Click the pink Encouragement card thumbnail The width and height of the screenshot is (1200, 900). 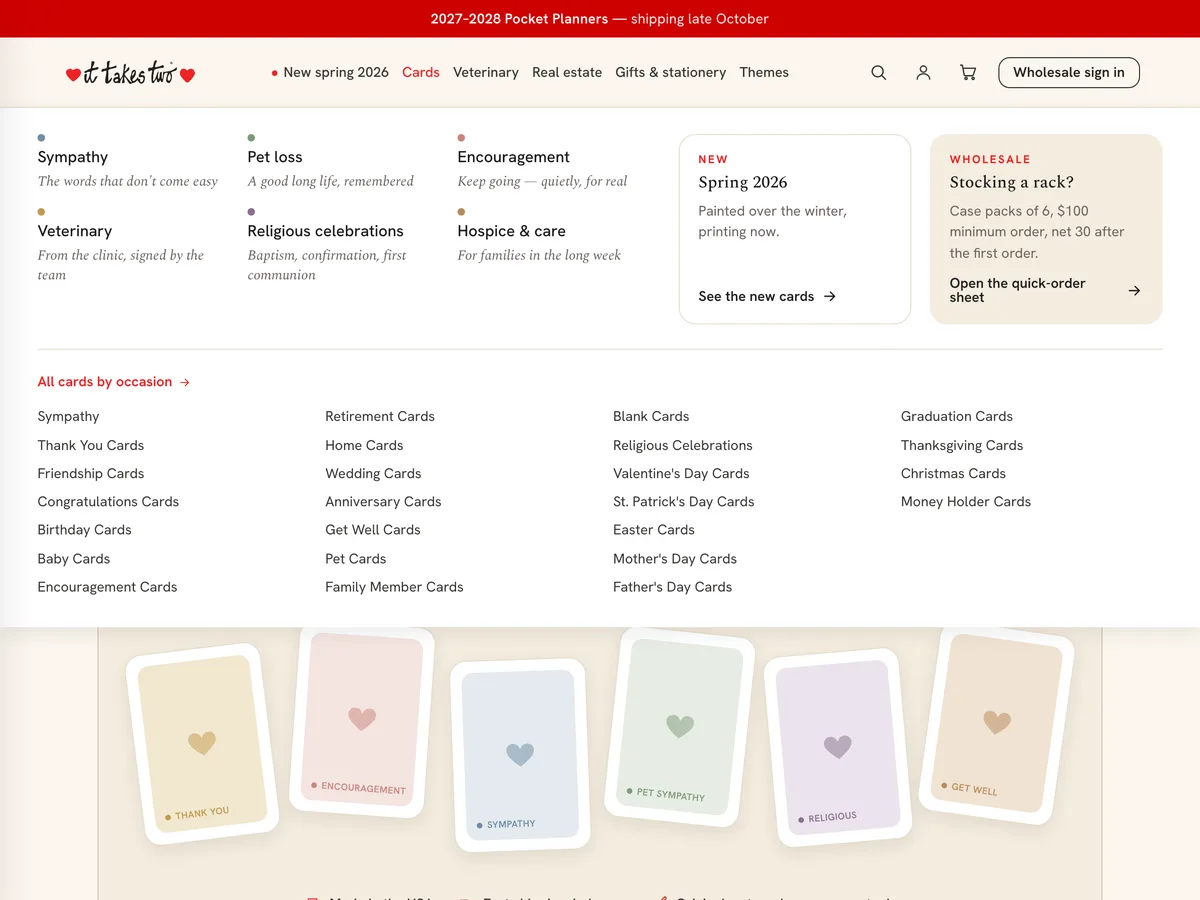point(362,724)
